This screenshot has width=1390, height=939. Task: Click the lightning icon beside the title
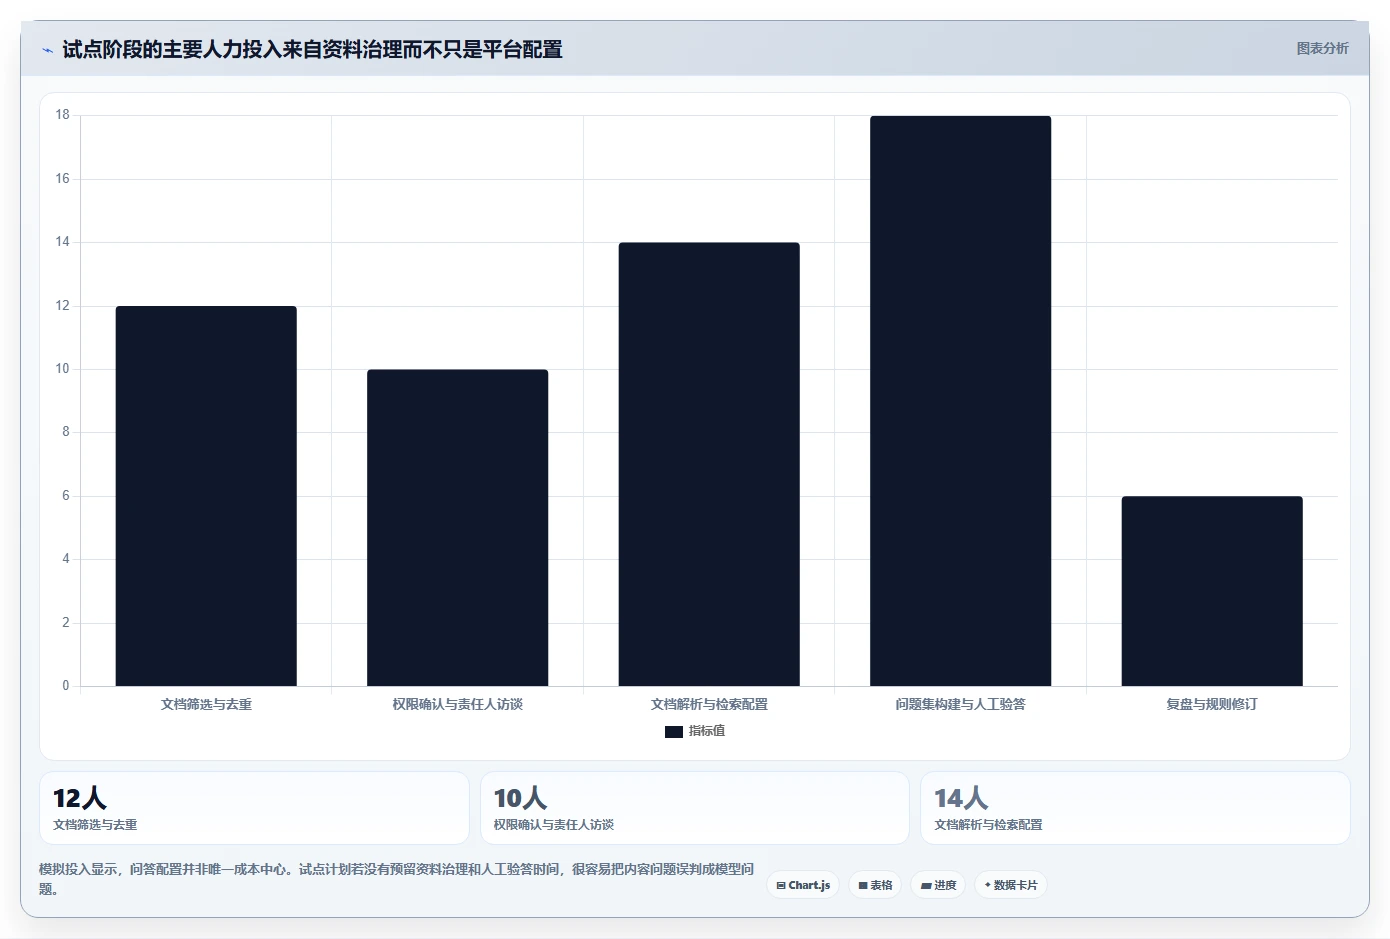pyautogui.click(x=47, y=50)
